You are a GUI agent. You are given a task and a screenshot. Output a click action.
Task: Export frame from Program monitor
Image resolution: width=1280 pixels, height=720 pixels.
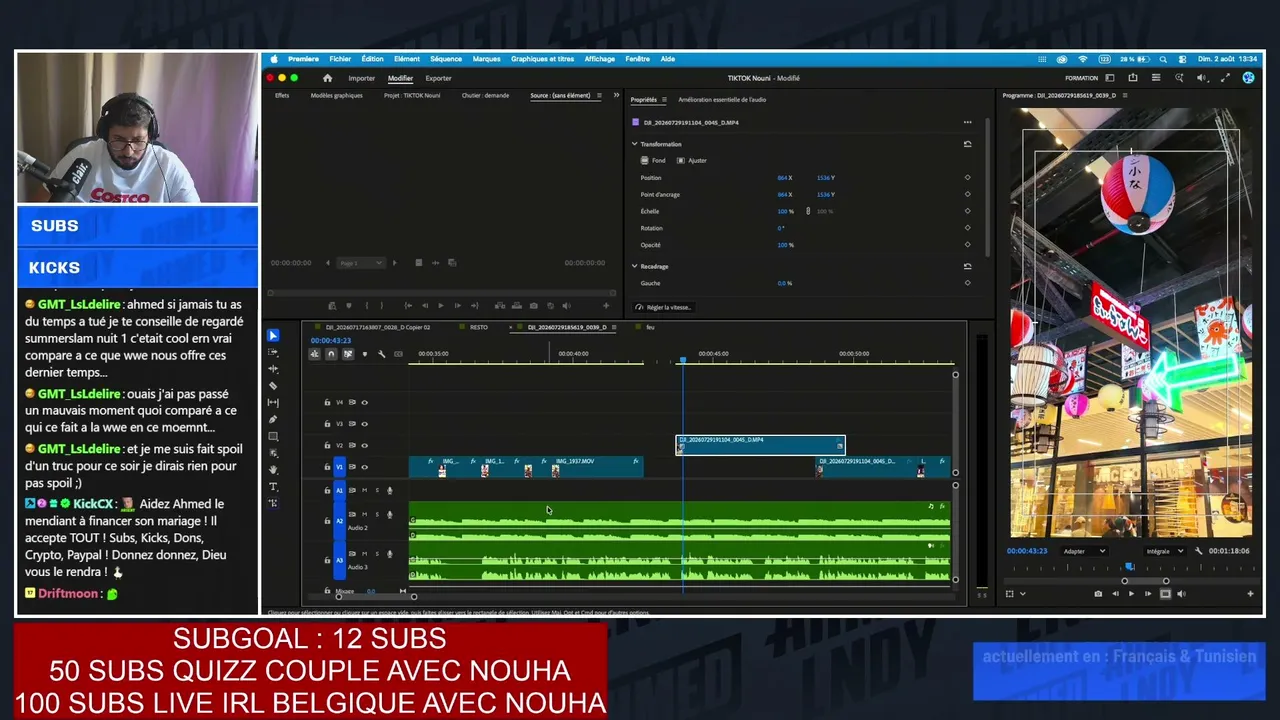pyautogui.click(x=1098, y=594)
